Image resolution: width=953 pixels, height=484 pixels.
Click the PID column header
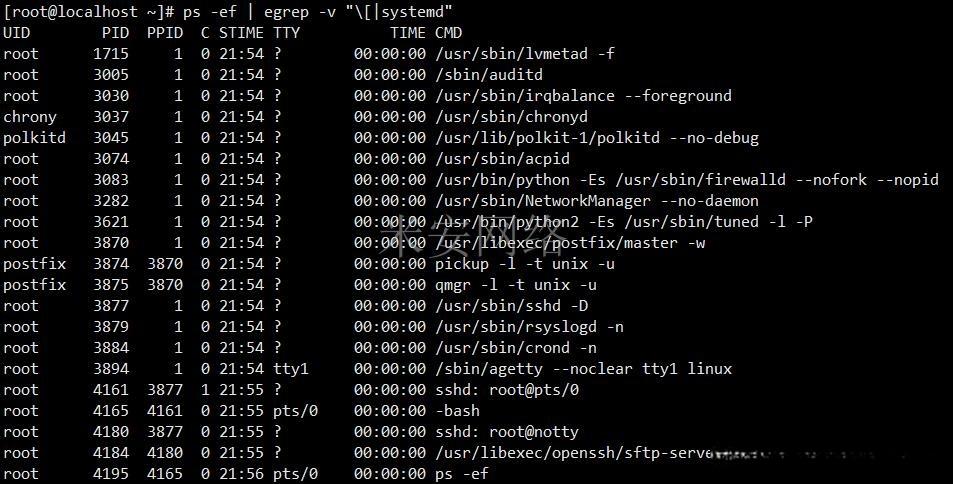[x=115, y=33]
